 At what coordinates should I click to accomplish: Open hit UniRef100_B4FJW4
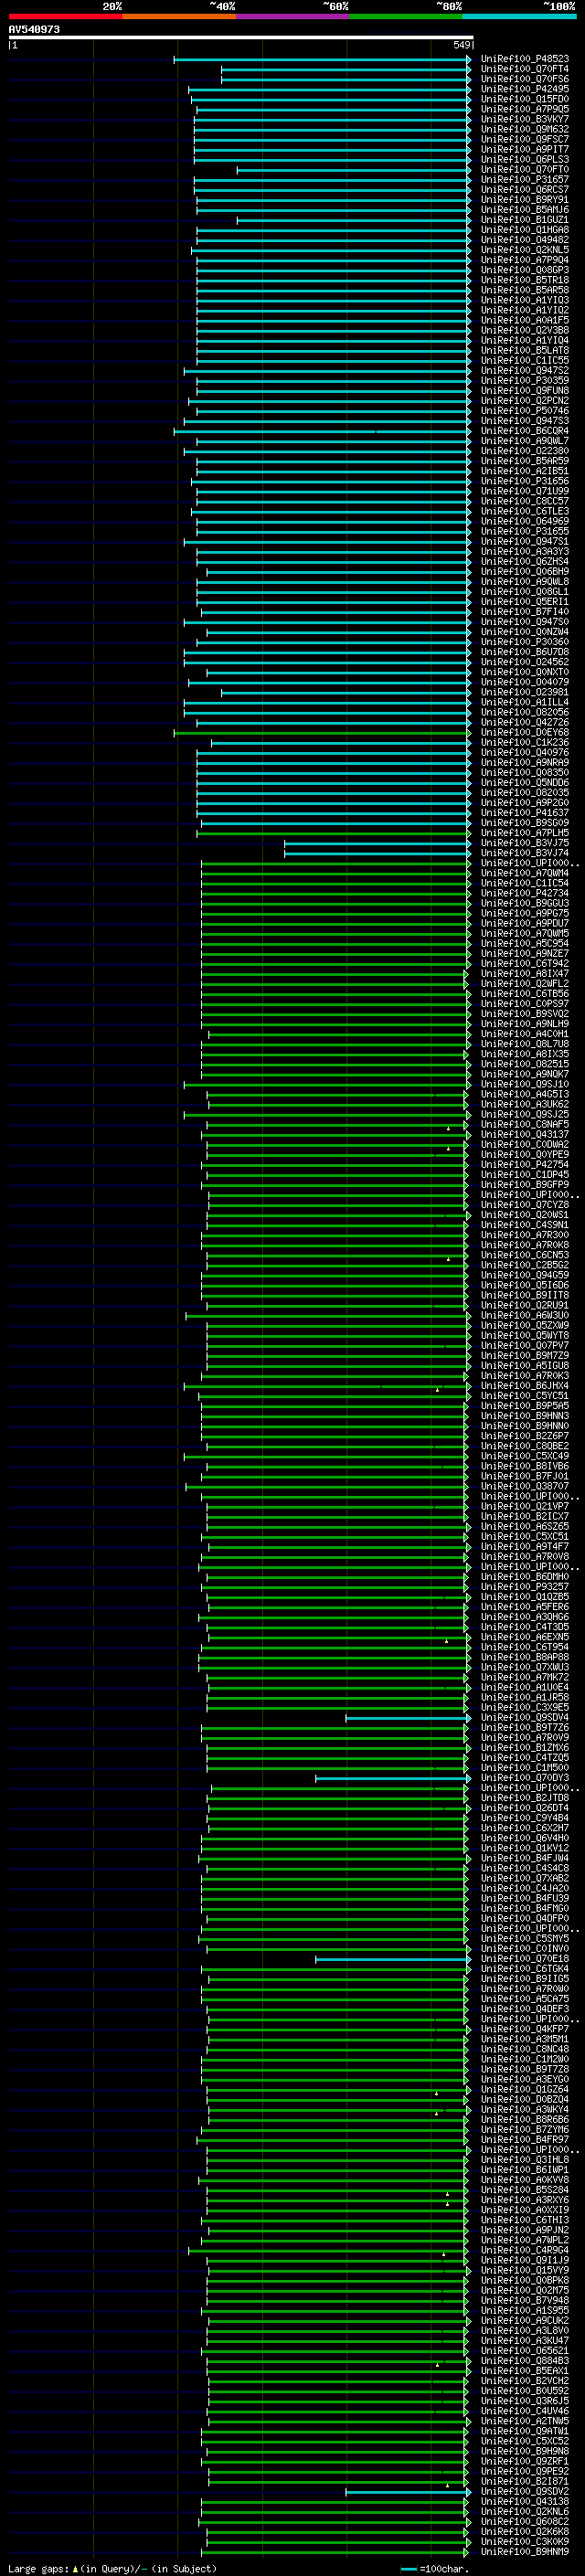coord(525,1859)
